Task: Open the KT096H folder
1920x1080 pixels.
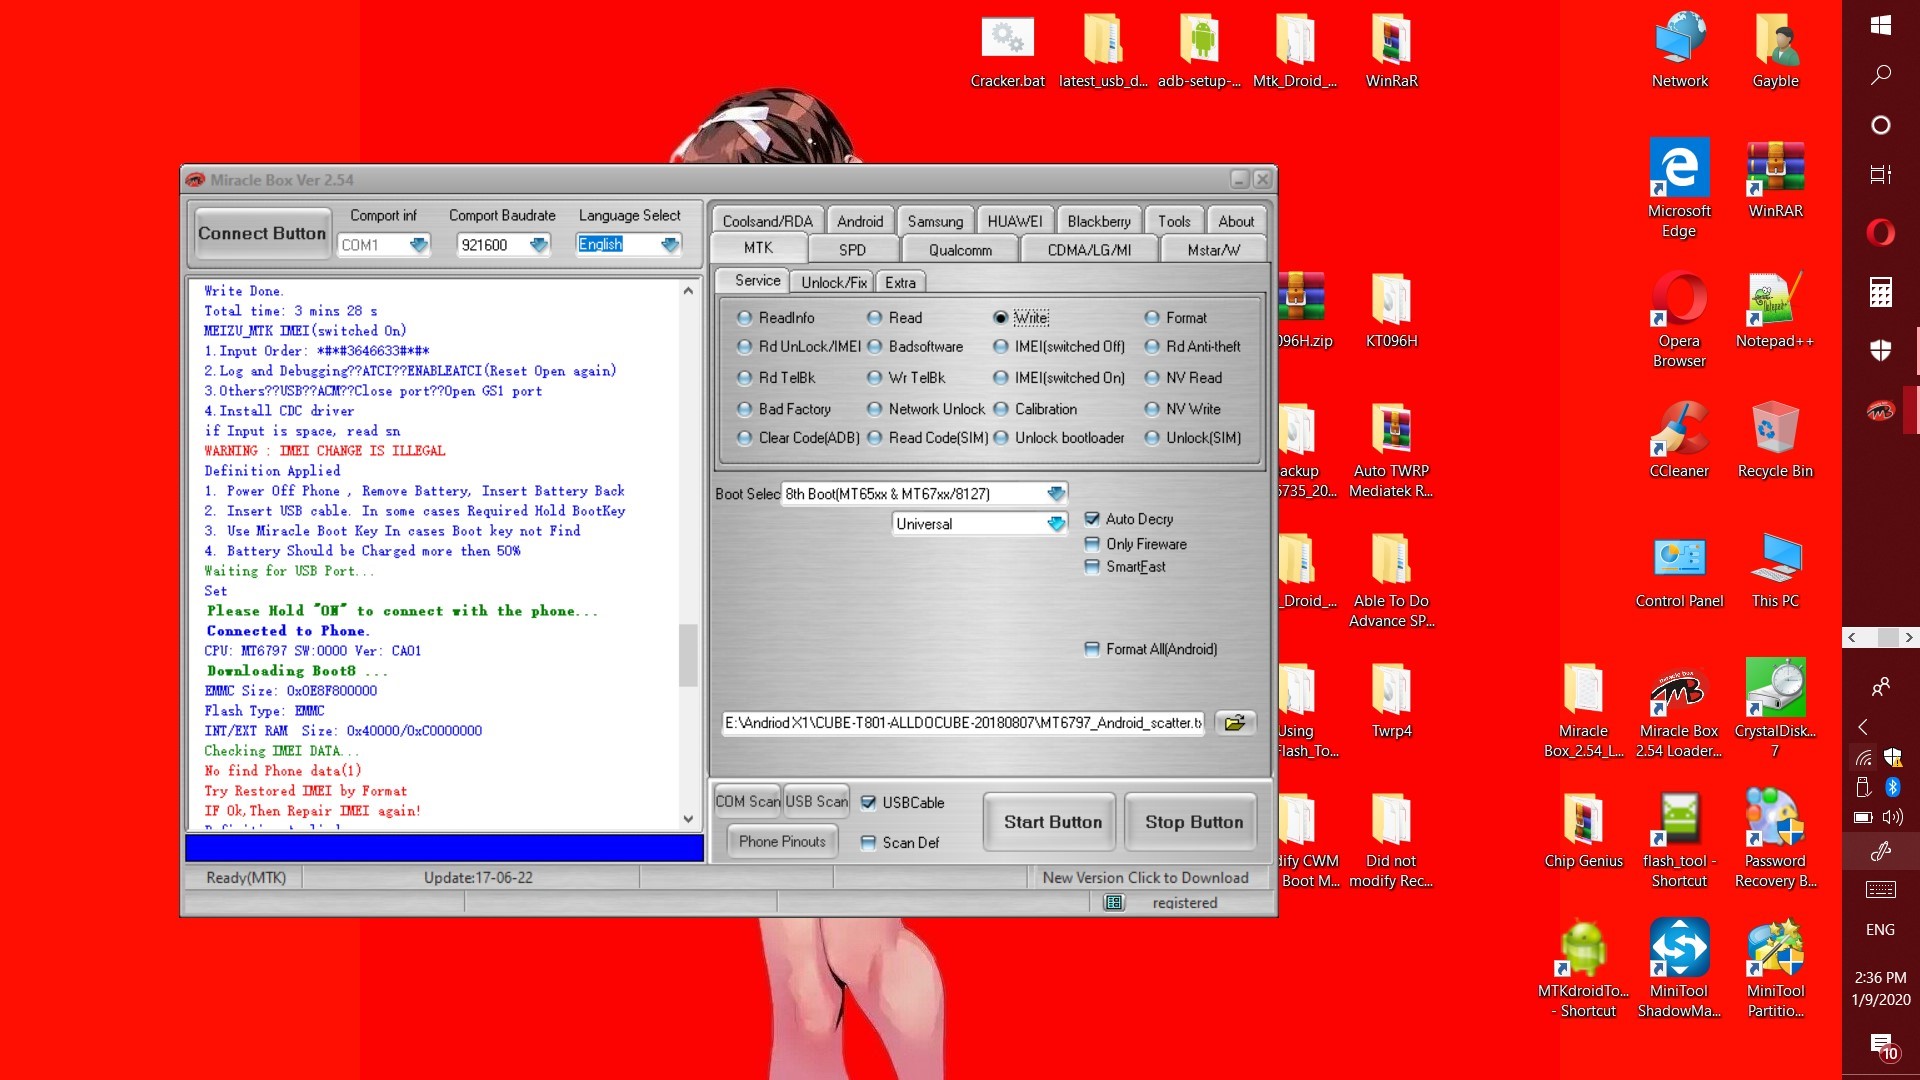Action: click(x=1391, y=310)
